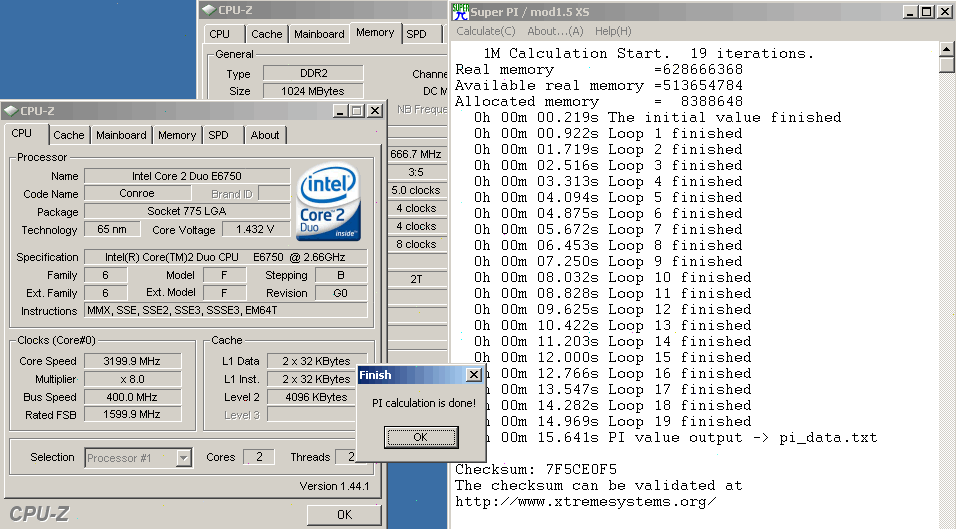Click the Super PI scrollbar up arrow

click(947, 49)
